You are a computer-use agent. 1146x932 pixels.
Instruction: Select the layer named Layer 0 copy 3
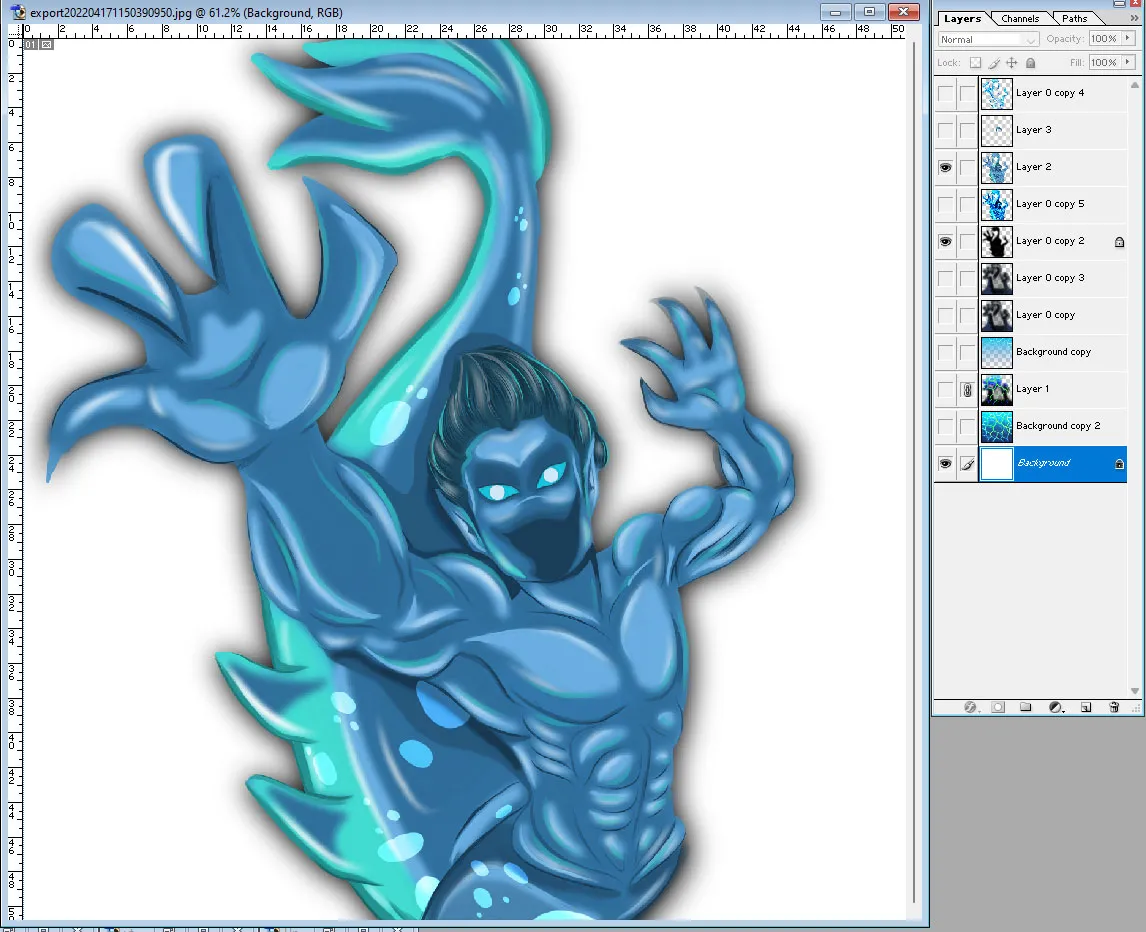(x=1050, y=279)
